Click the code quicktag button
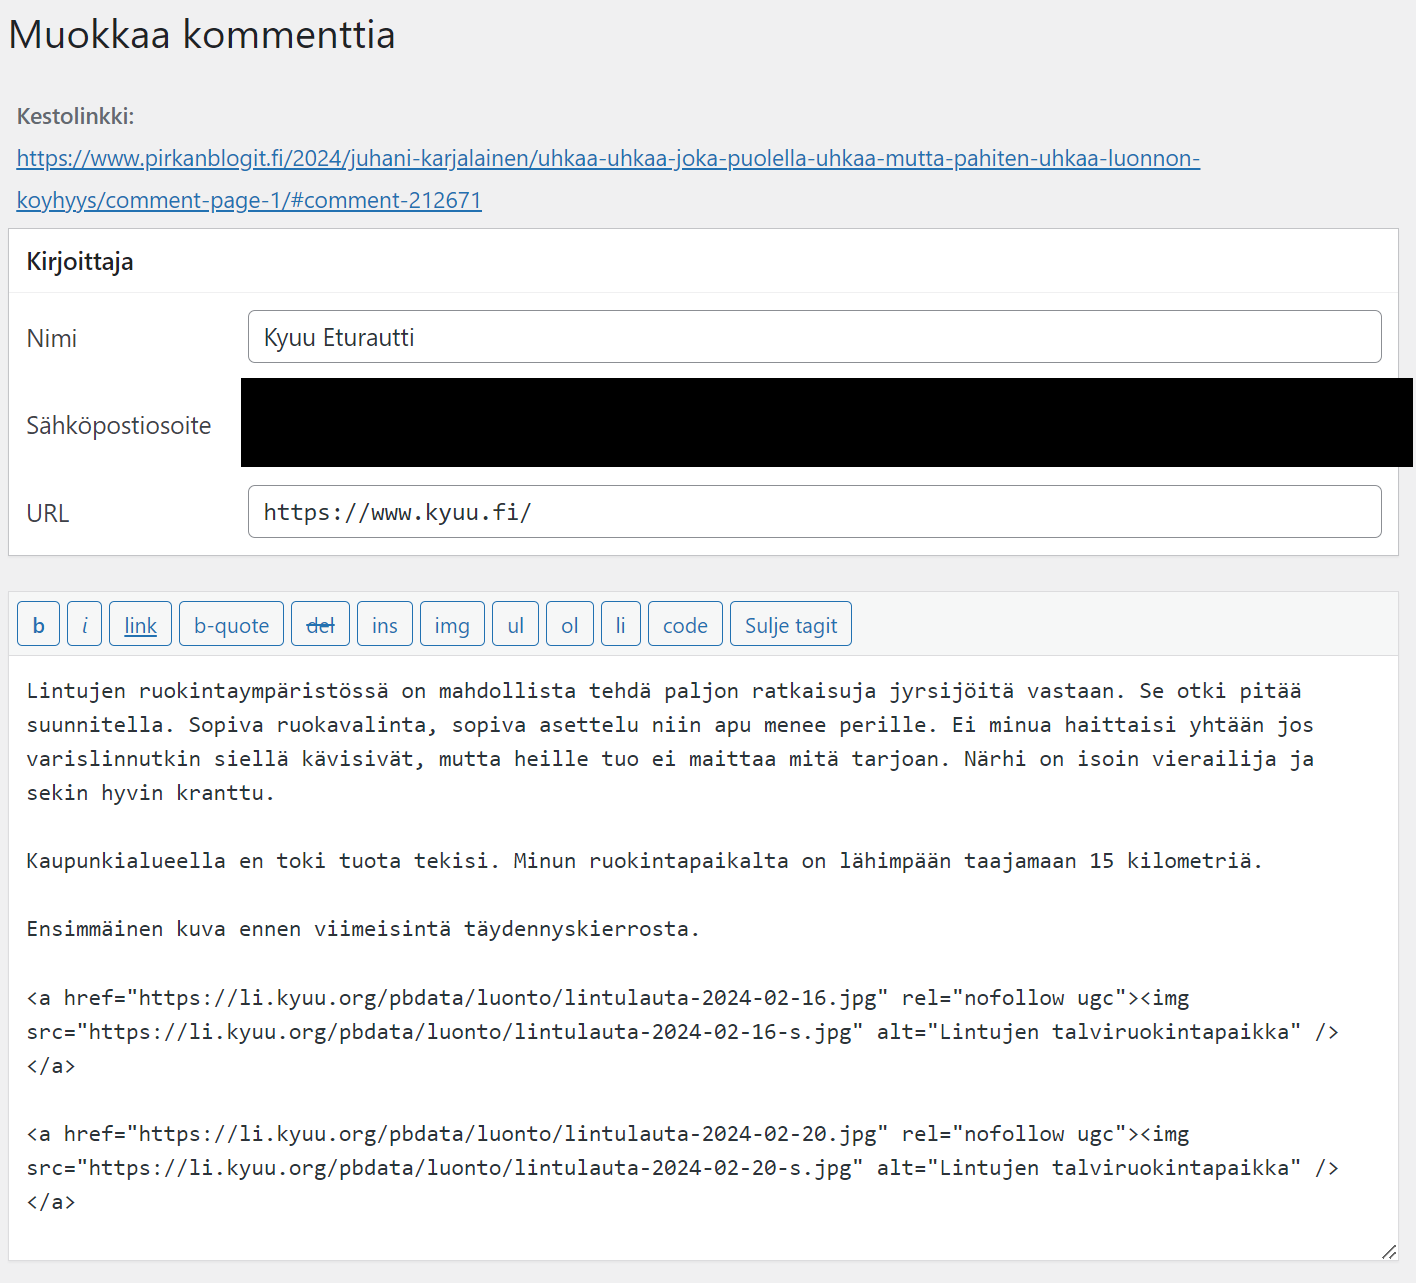1416x1283 pixels. point(685,625)
